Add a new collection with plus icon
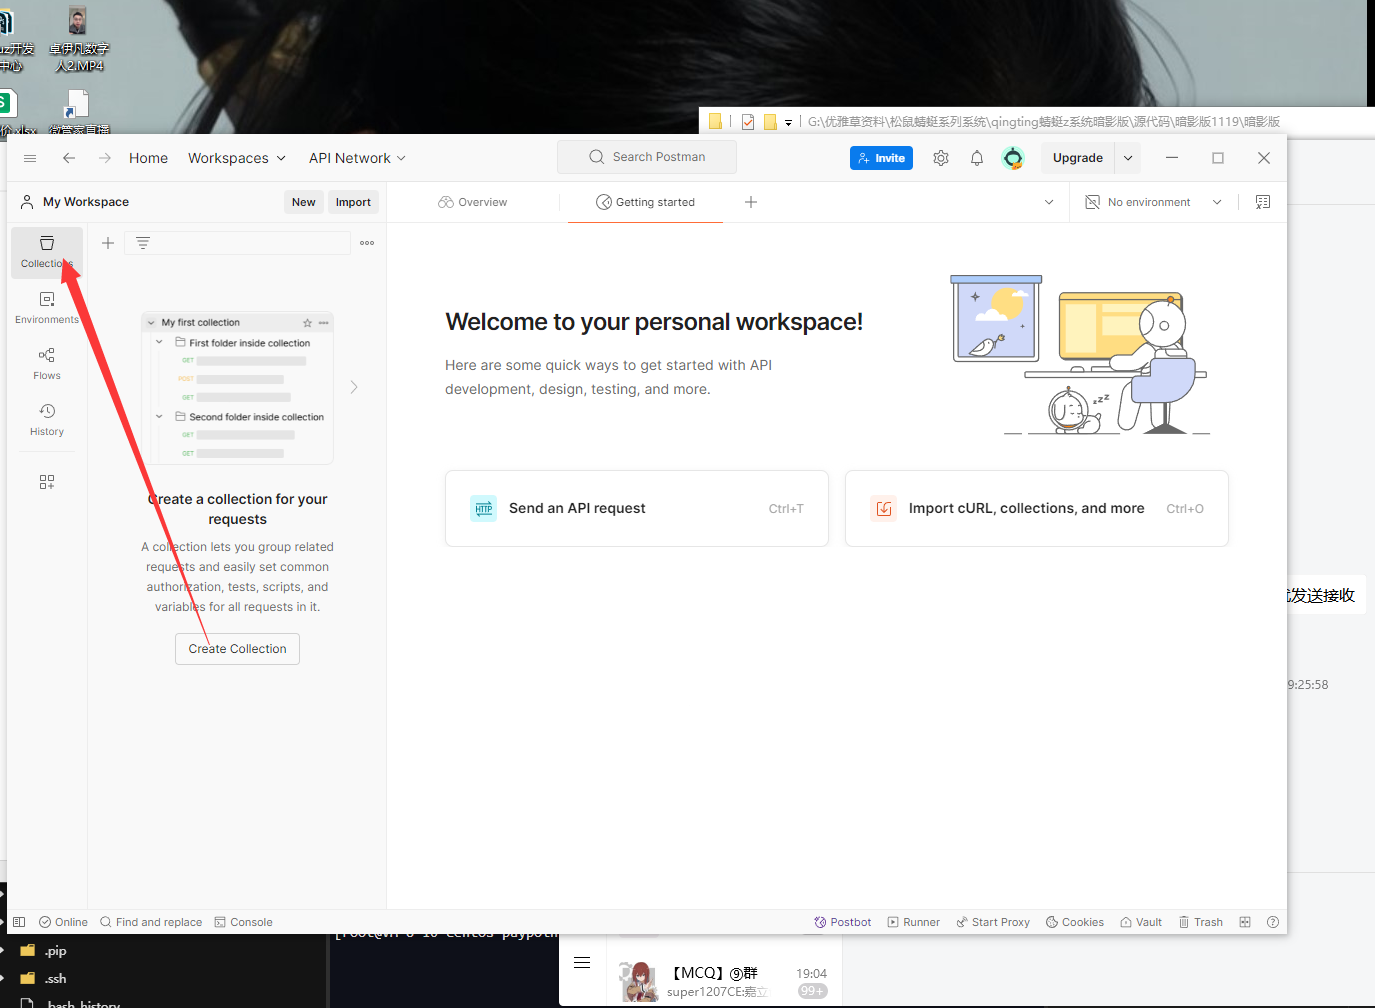This screenshot has height=1008, width=1375. [108, 243]
